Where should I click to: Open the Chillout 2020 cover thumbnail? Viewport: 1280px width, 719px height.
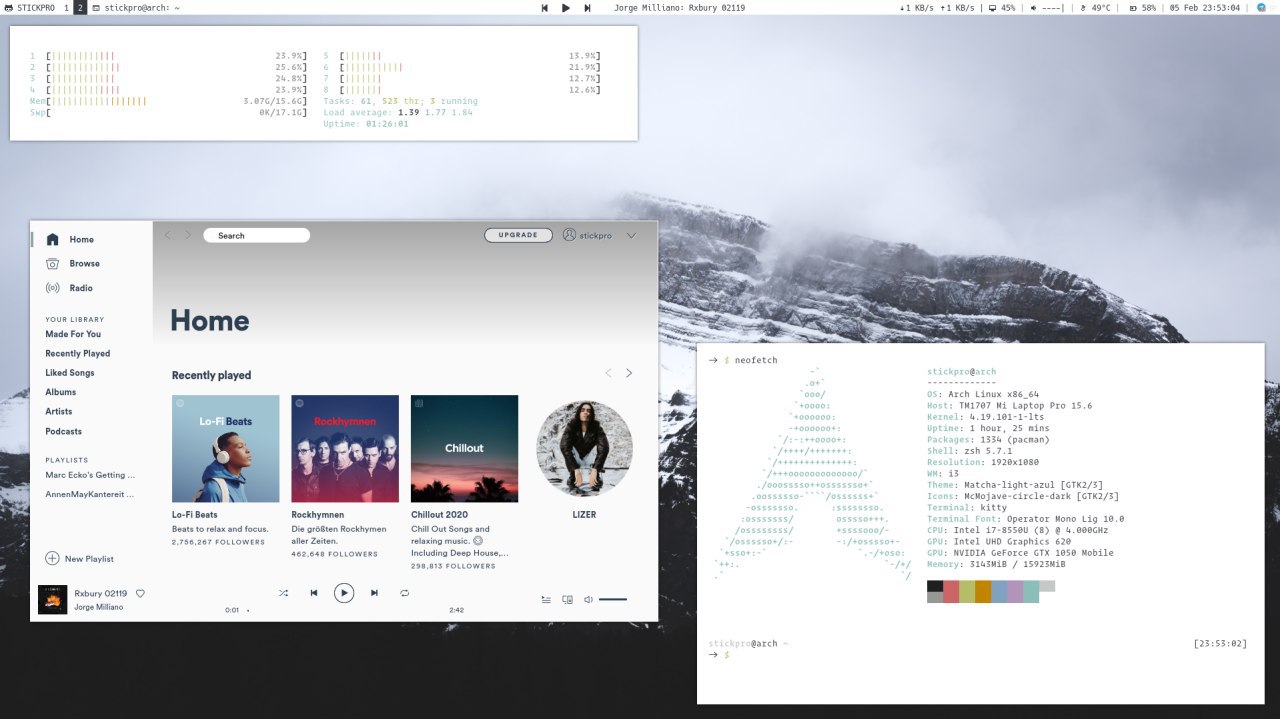tap(464, 448)
